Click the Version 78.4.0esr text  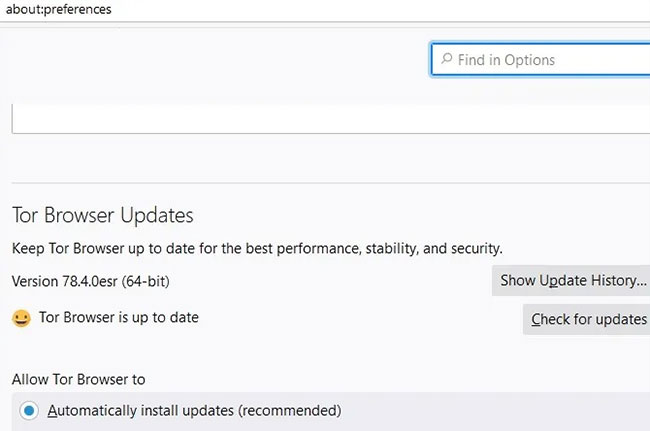[64, 281]
